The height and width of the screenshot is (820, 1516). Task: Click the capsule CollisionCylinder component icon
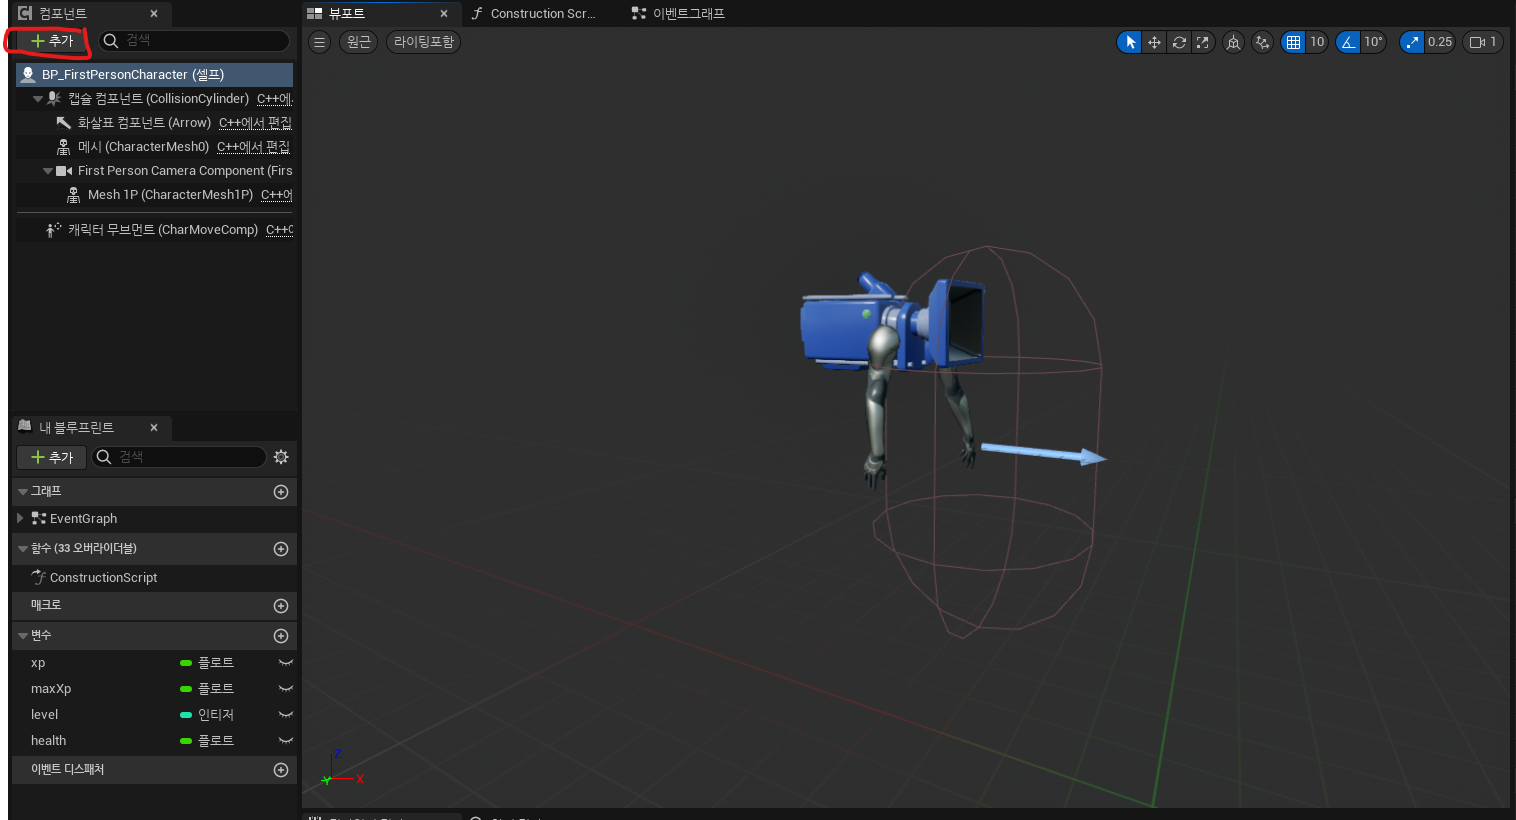pyautogui.click(x=54, y=99)
